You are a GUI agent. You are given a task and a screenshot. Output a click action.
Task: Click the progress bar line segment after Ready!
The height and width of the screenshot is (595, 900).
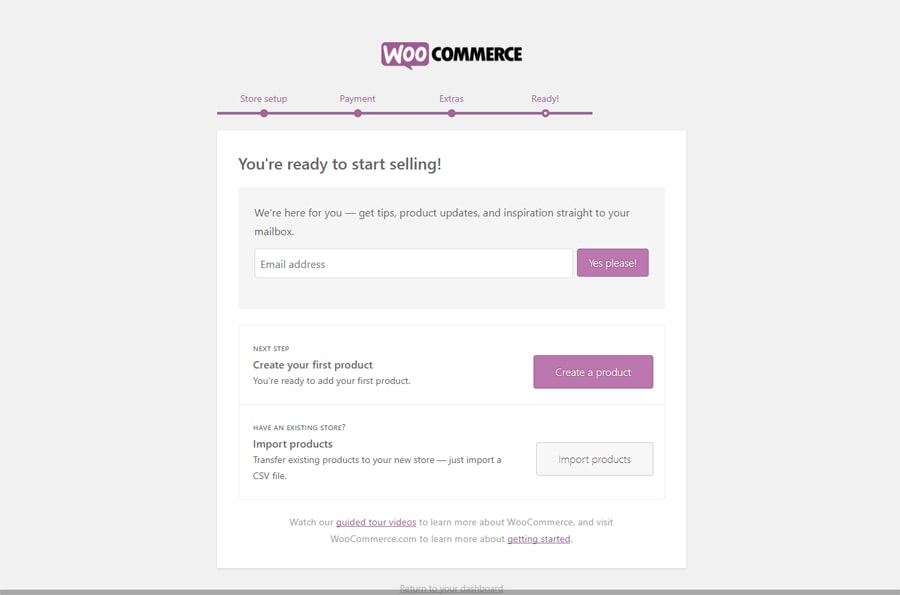[x=571, y=114]
